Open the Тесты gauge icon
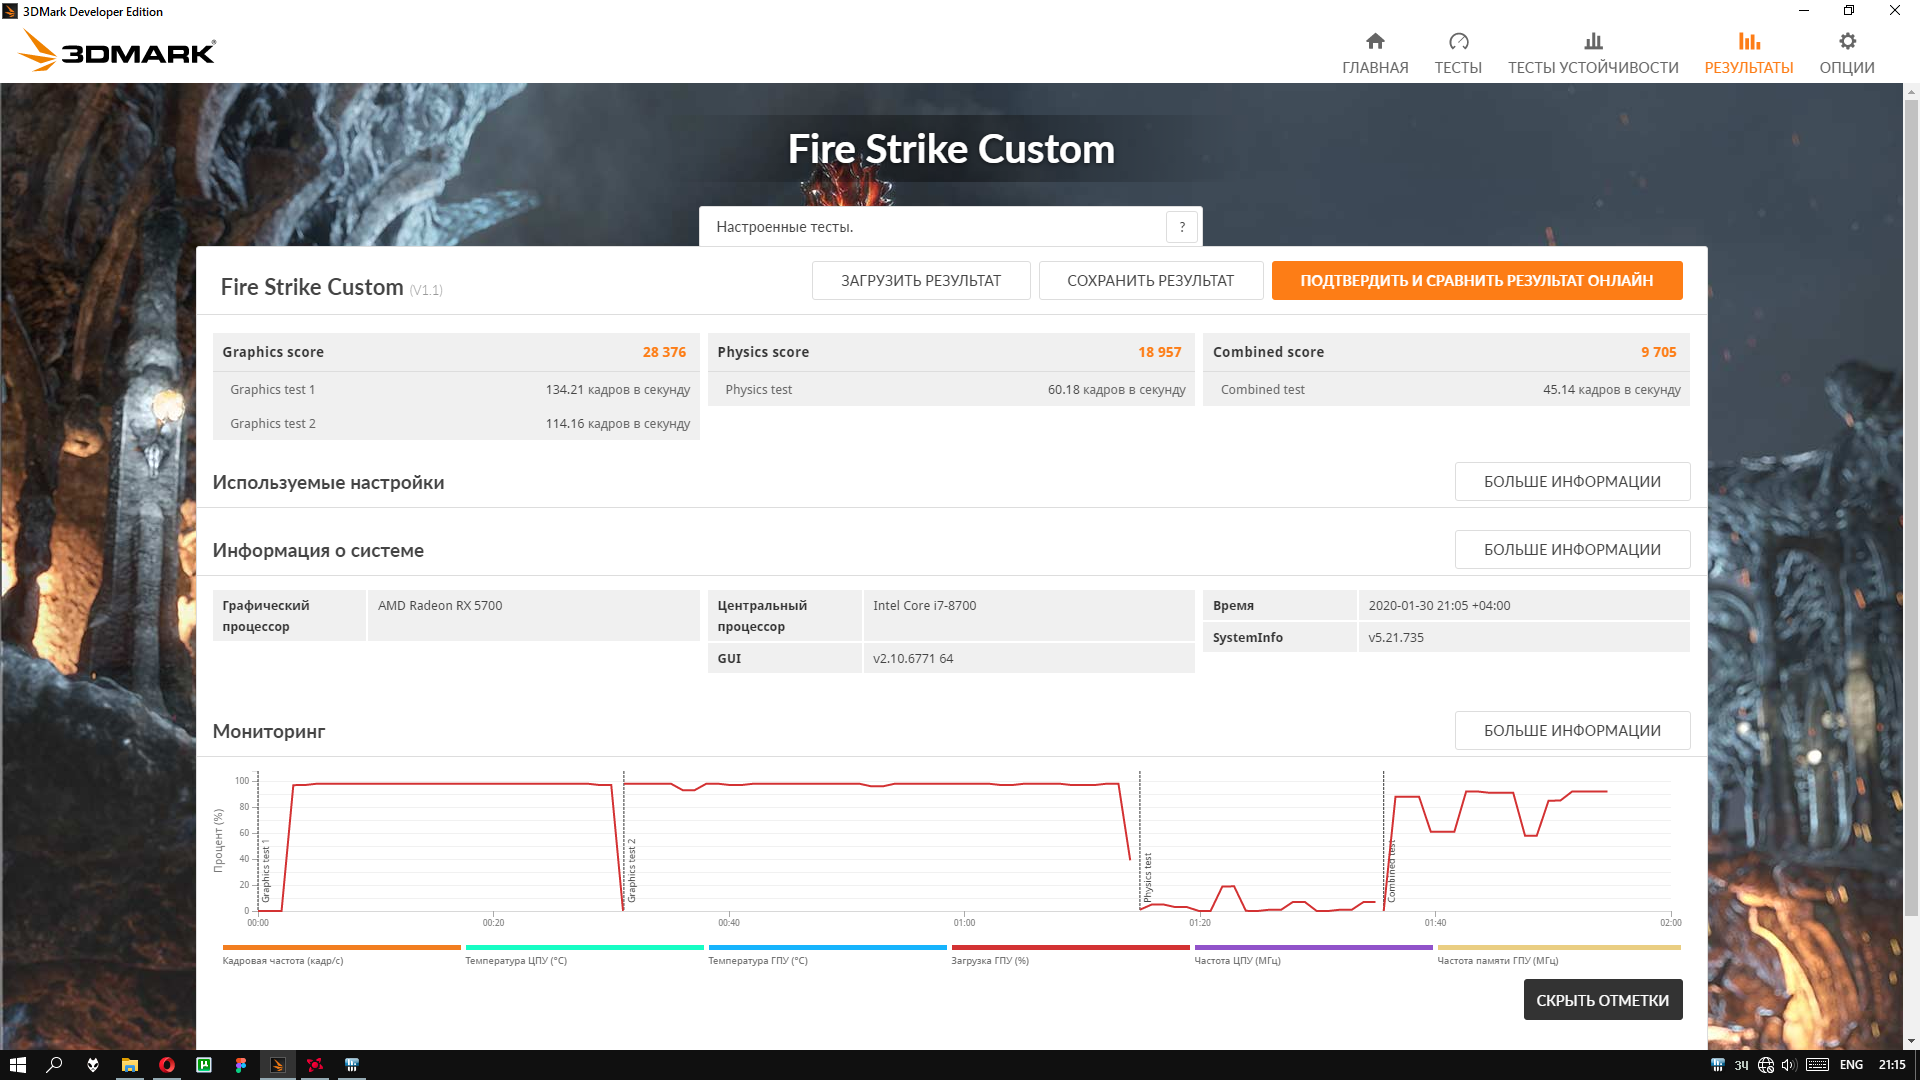Viewport: 1920px width, 1080px height. pos(1458,42)
